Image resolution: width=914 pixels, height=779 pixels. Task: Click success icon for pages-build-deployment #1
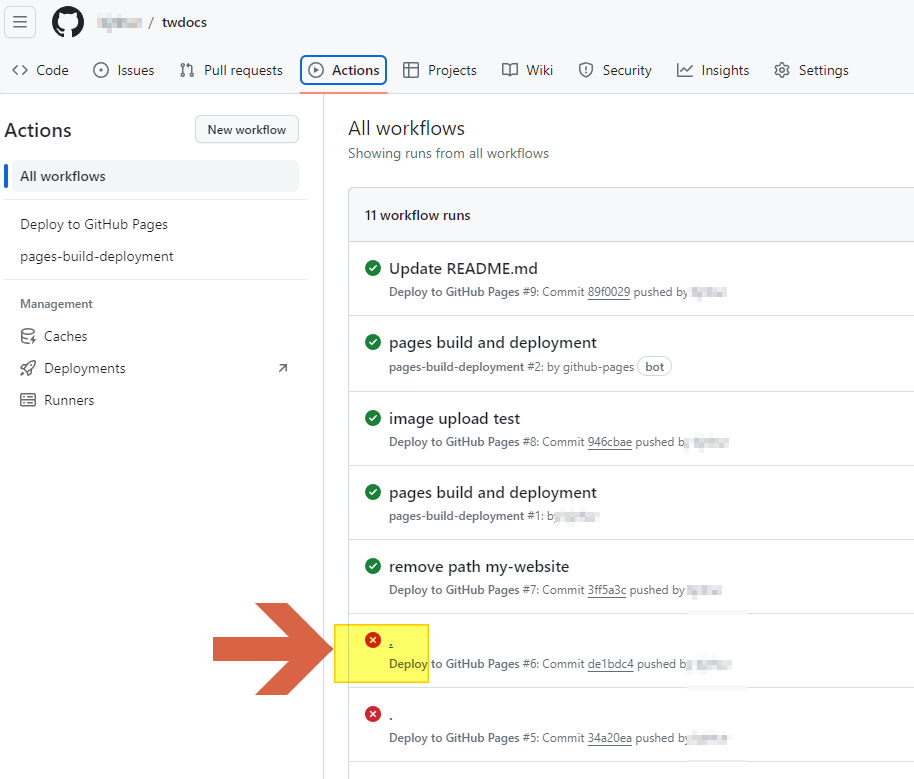(372, 492)
